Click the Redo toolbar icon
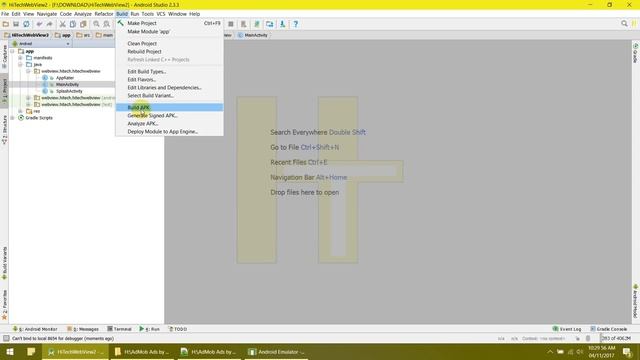640x360 pixels. [49, 24]
